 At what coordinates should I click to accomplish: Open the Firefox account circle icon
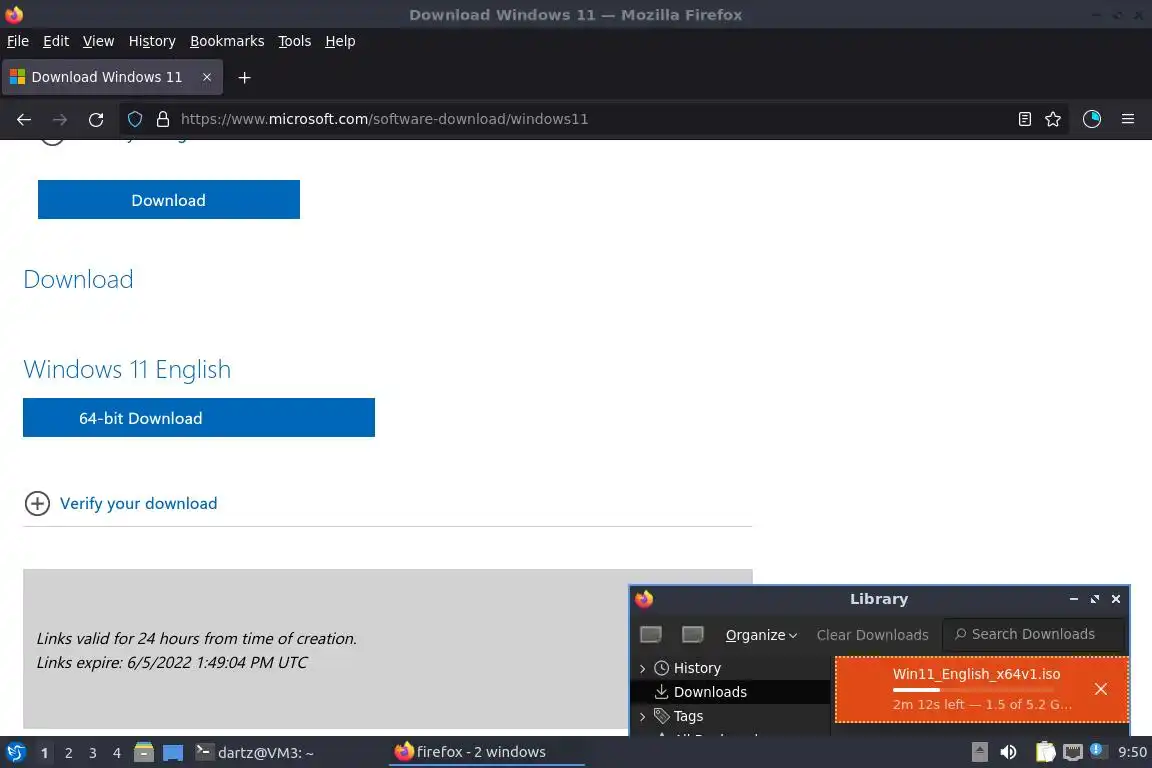pyautogui.click(x=1092, y=119)
